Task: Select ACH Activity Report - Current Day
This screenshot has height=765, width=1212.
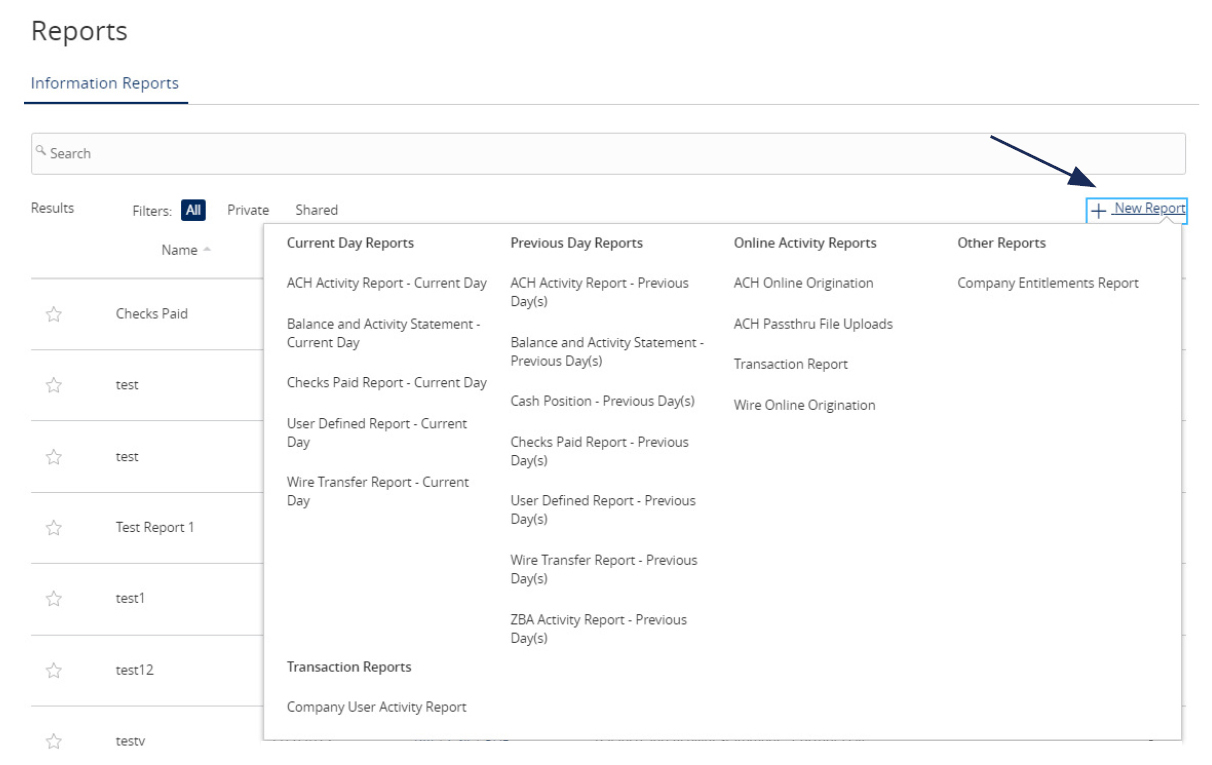Action: pos(386,285)
